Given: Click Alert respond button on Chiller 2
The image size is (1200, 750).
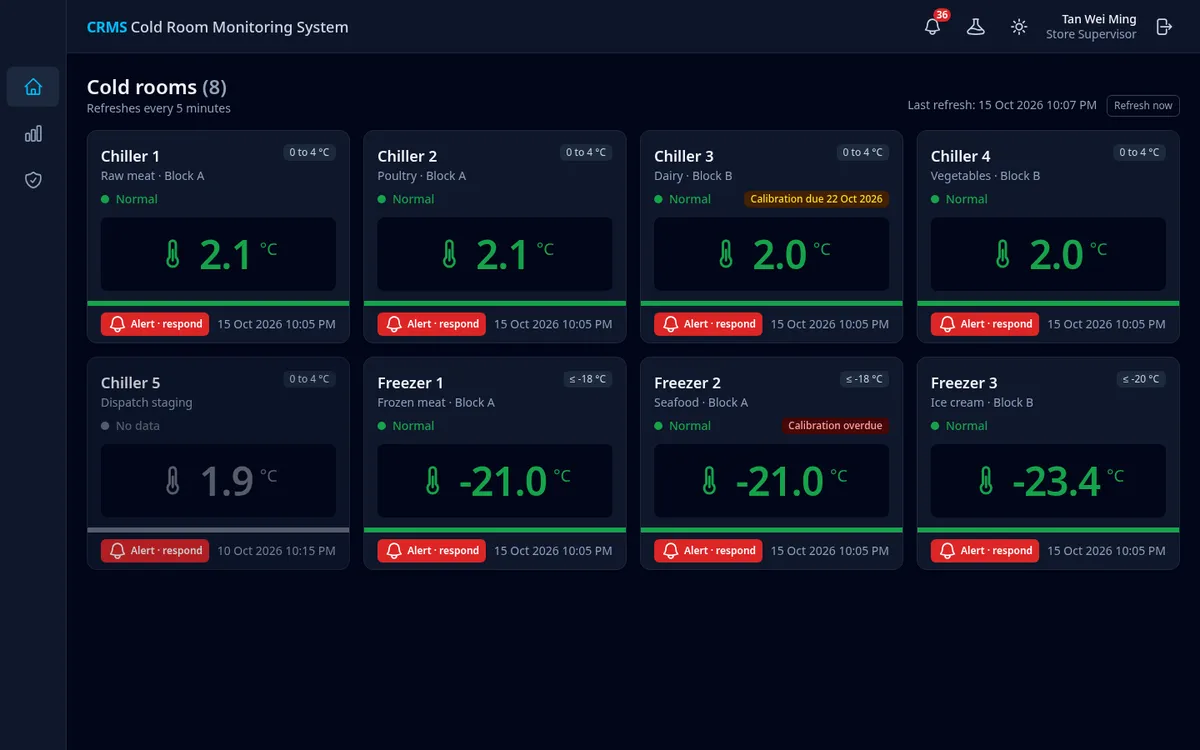Looking at the screenshot, I should coord(431,324).
